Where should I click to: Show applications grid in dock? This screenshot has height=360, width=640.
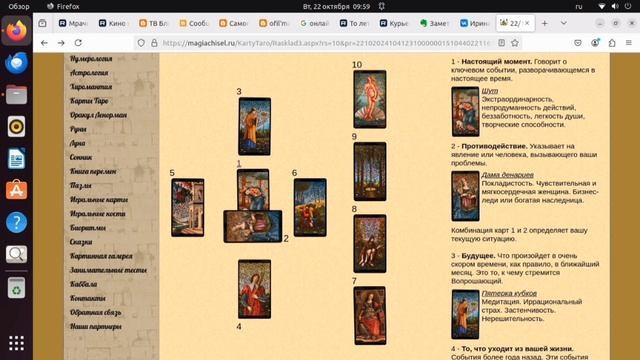pos(16,343)
